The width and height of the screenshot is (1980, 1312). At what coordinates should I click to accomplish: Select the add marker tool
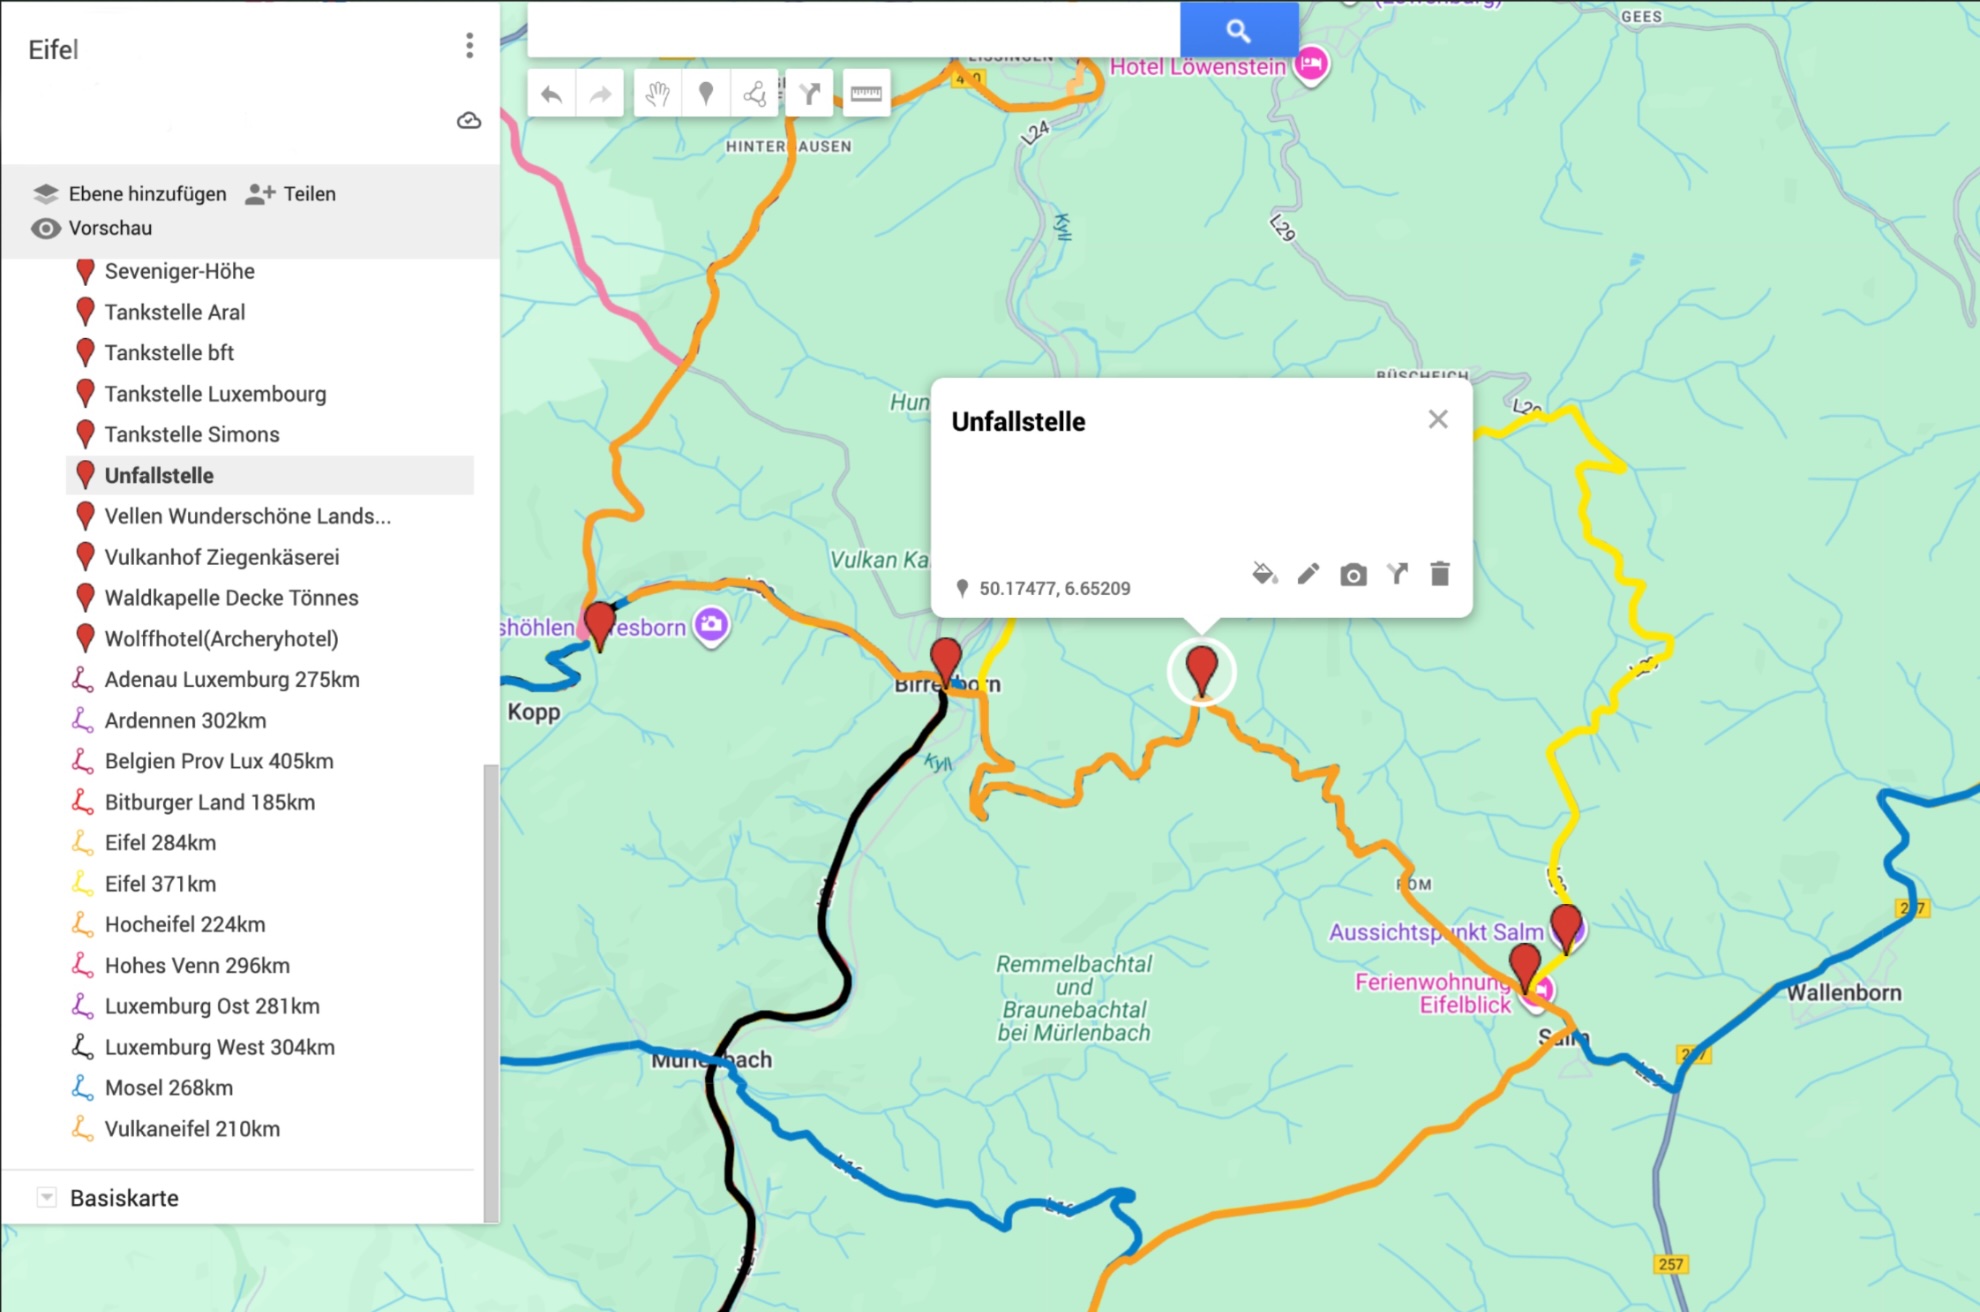[706, 95]
